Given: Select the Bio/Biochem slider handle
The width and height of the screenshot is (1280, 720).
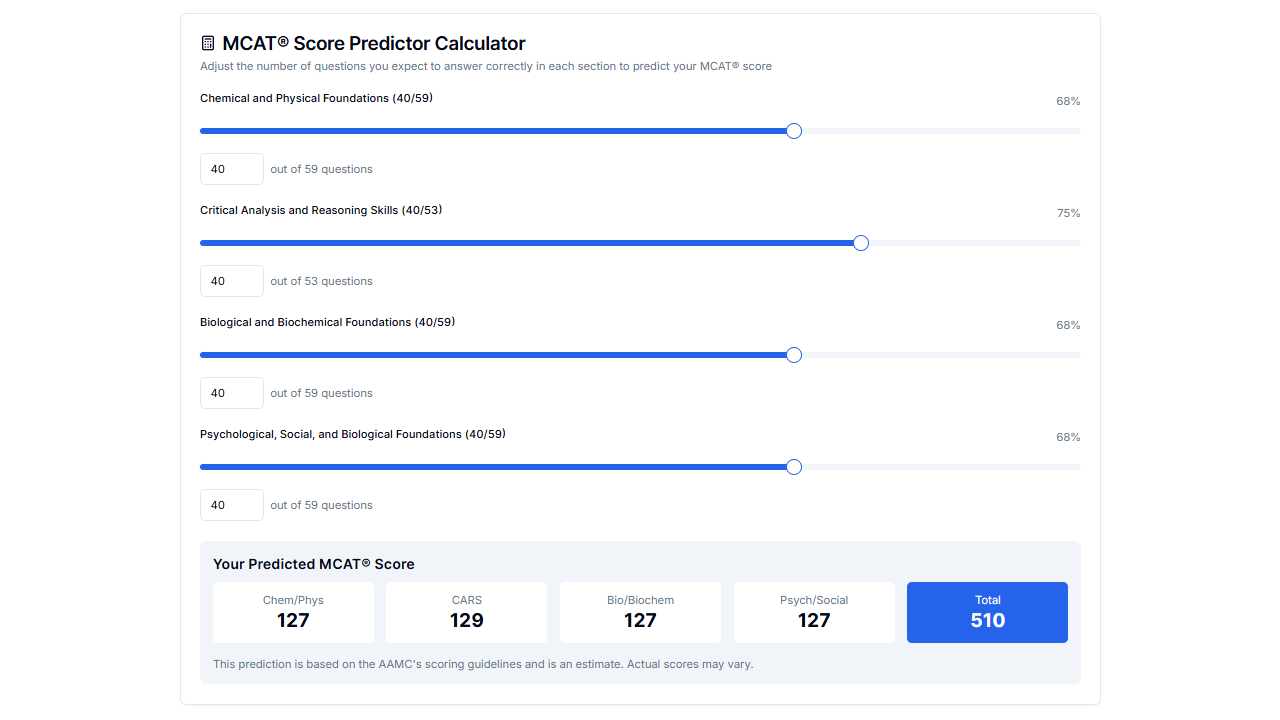Looking at the screenshot, I should 793,354.
